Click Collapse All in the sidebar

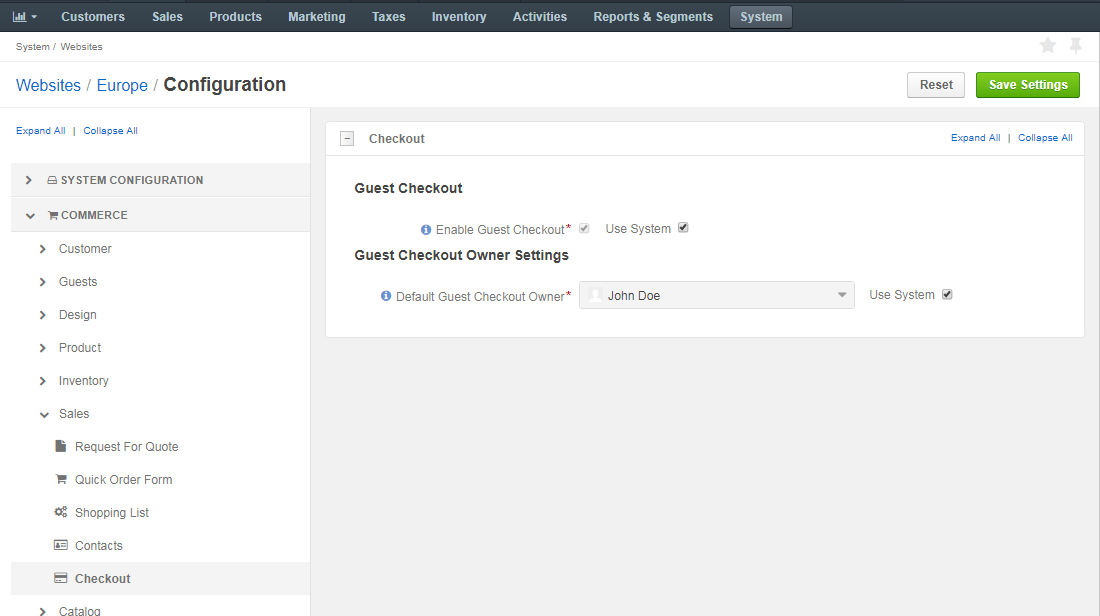click(110, 130)
